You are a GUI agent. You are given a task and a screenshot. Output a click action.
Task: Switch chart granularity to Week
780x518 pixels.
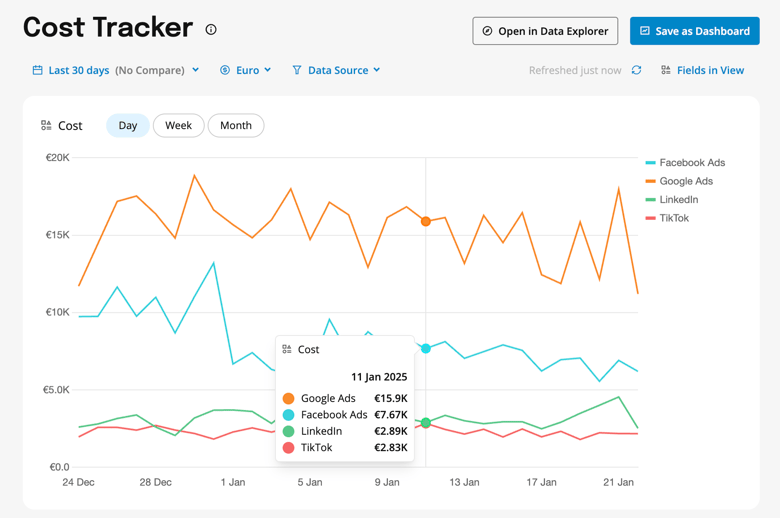coord(178,126)
